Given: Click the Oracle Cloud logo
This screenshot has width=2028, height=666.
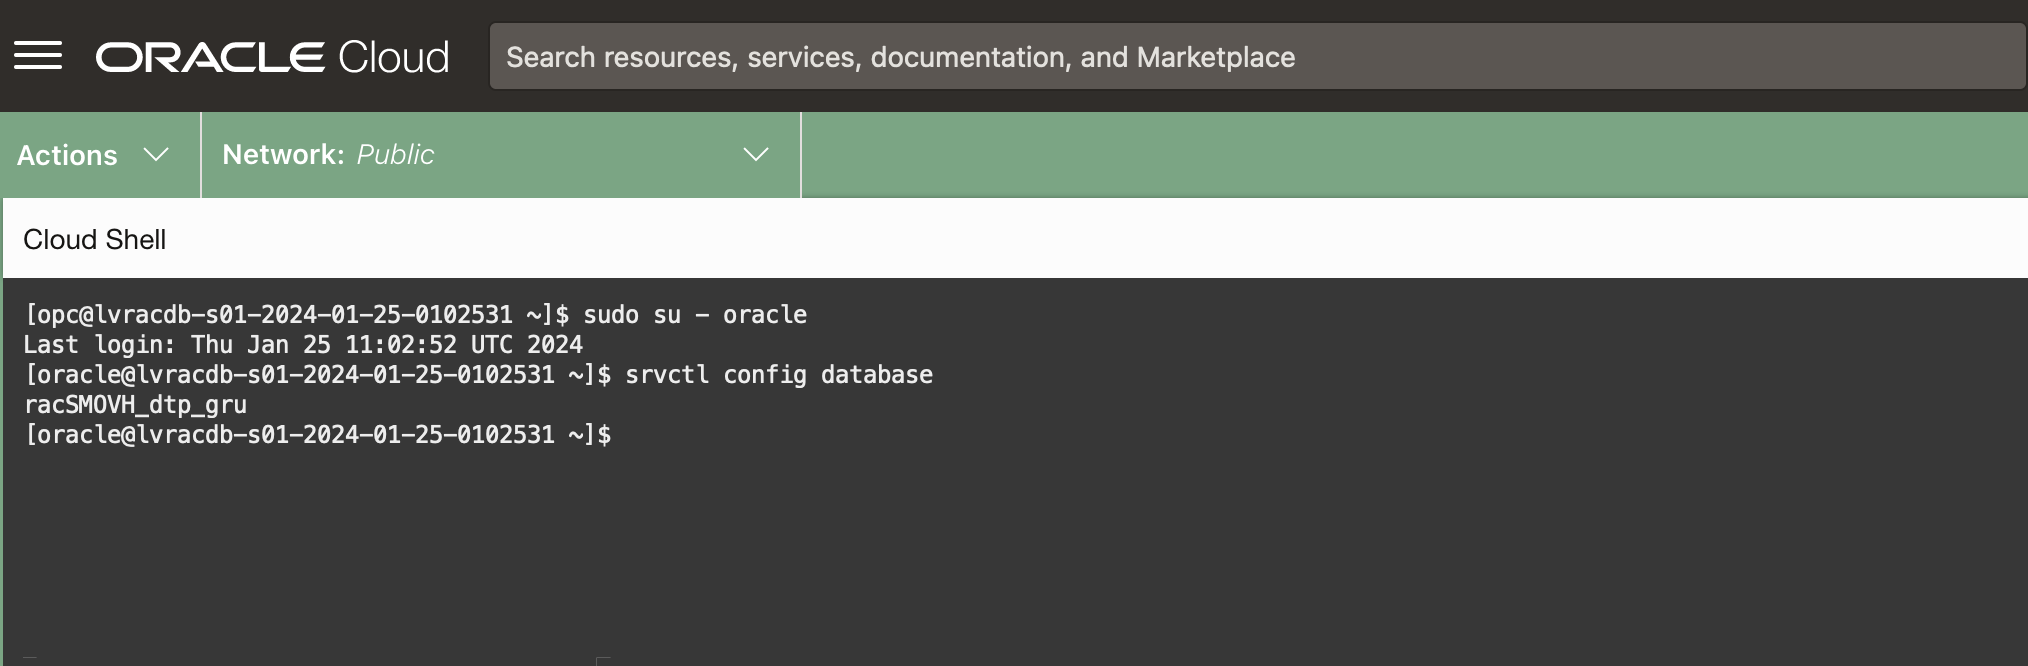Looking at the screenshot, I should pyautogui.click(x=271, y=57).
